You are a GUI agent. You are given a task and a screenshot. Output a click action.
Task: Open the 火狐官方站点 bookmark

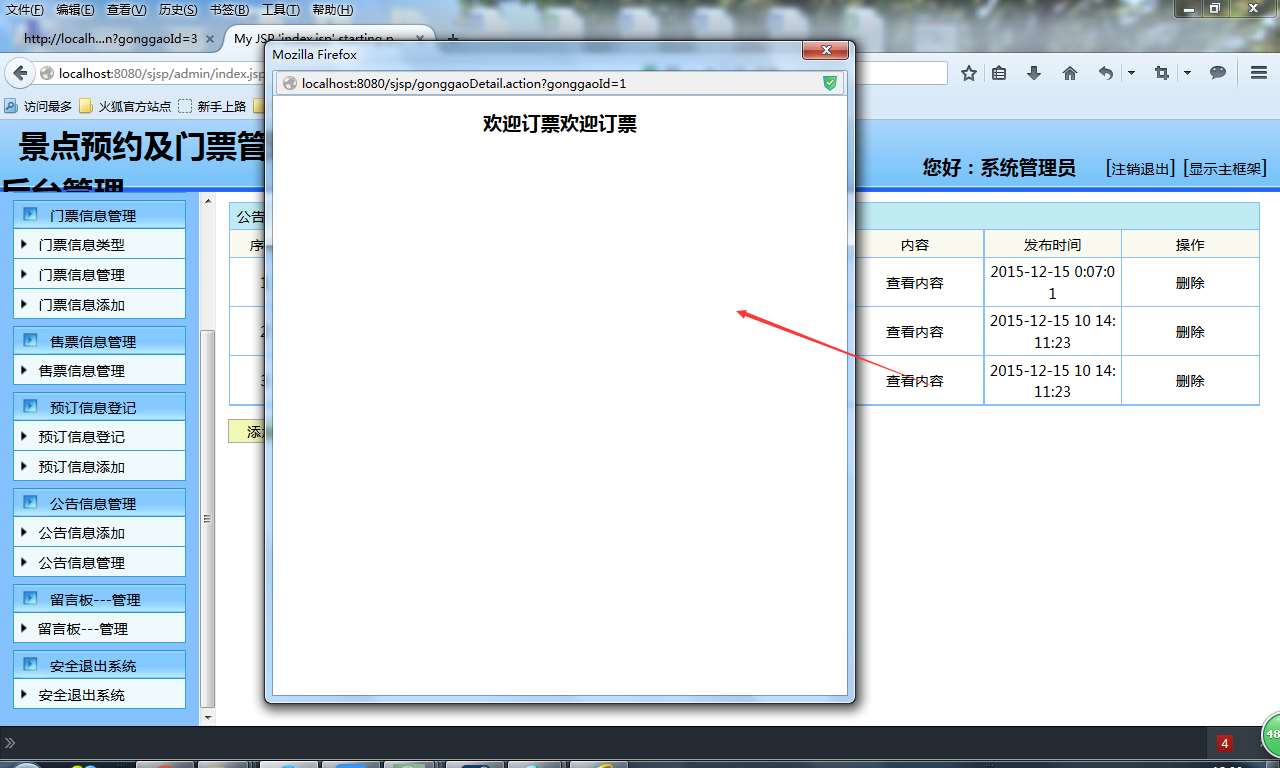click(125, 106)
